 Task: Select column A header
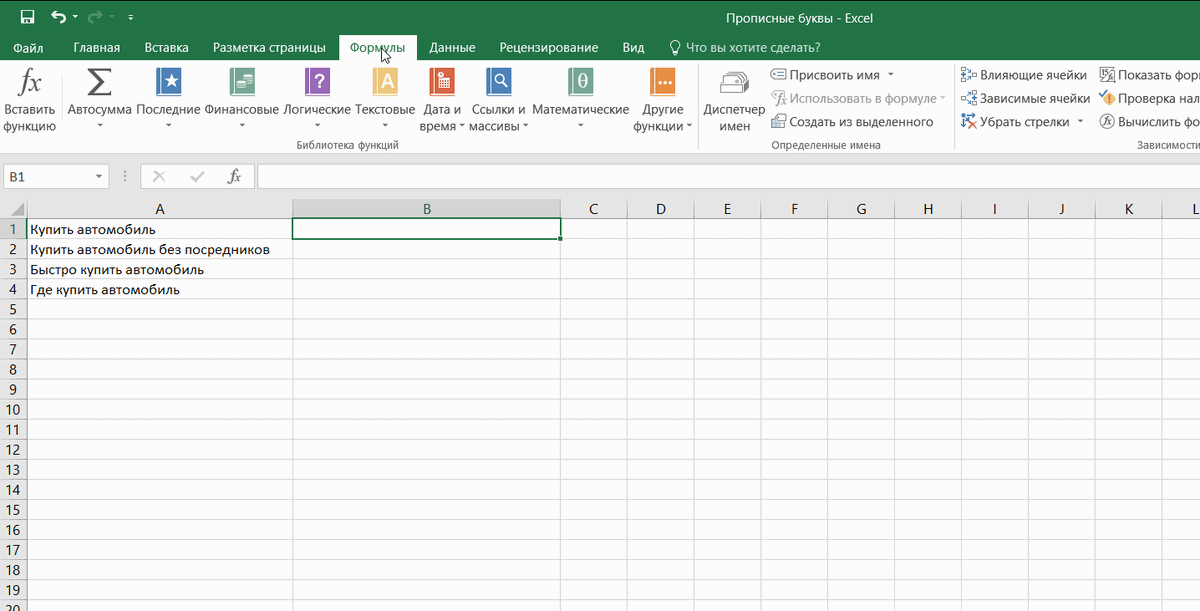click(x=160, y=209)
